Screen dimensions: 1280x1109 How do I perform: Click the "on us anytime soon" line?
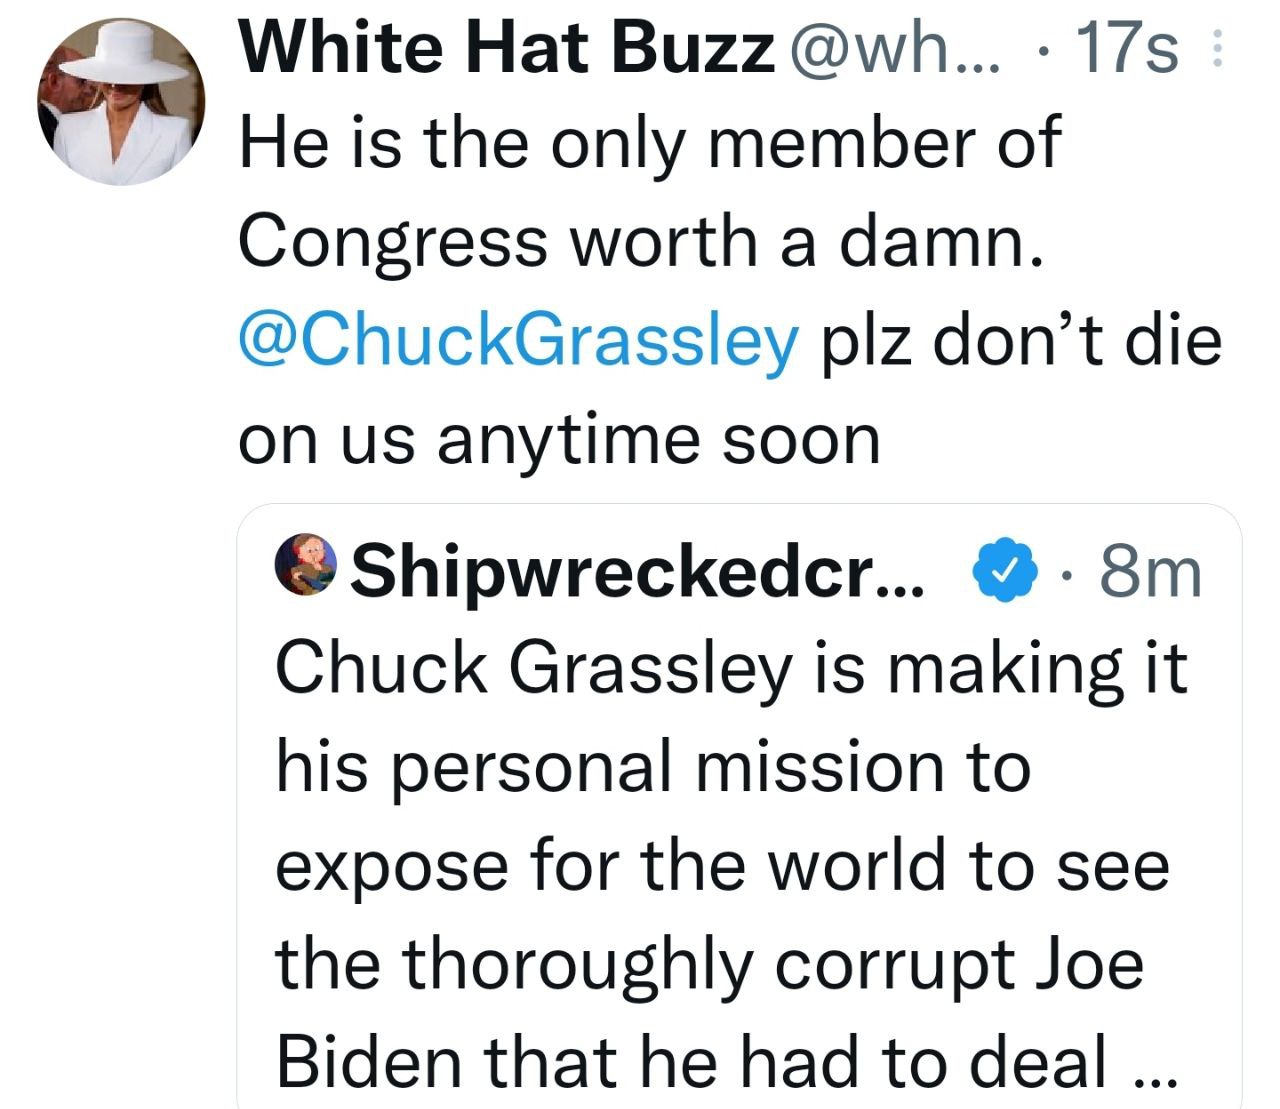coord(559,439)
